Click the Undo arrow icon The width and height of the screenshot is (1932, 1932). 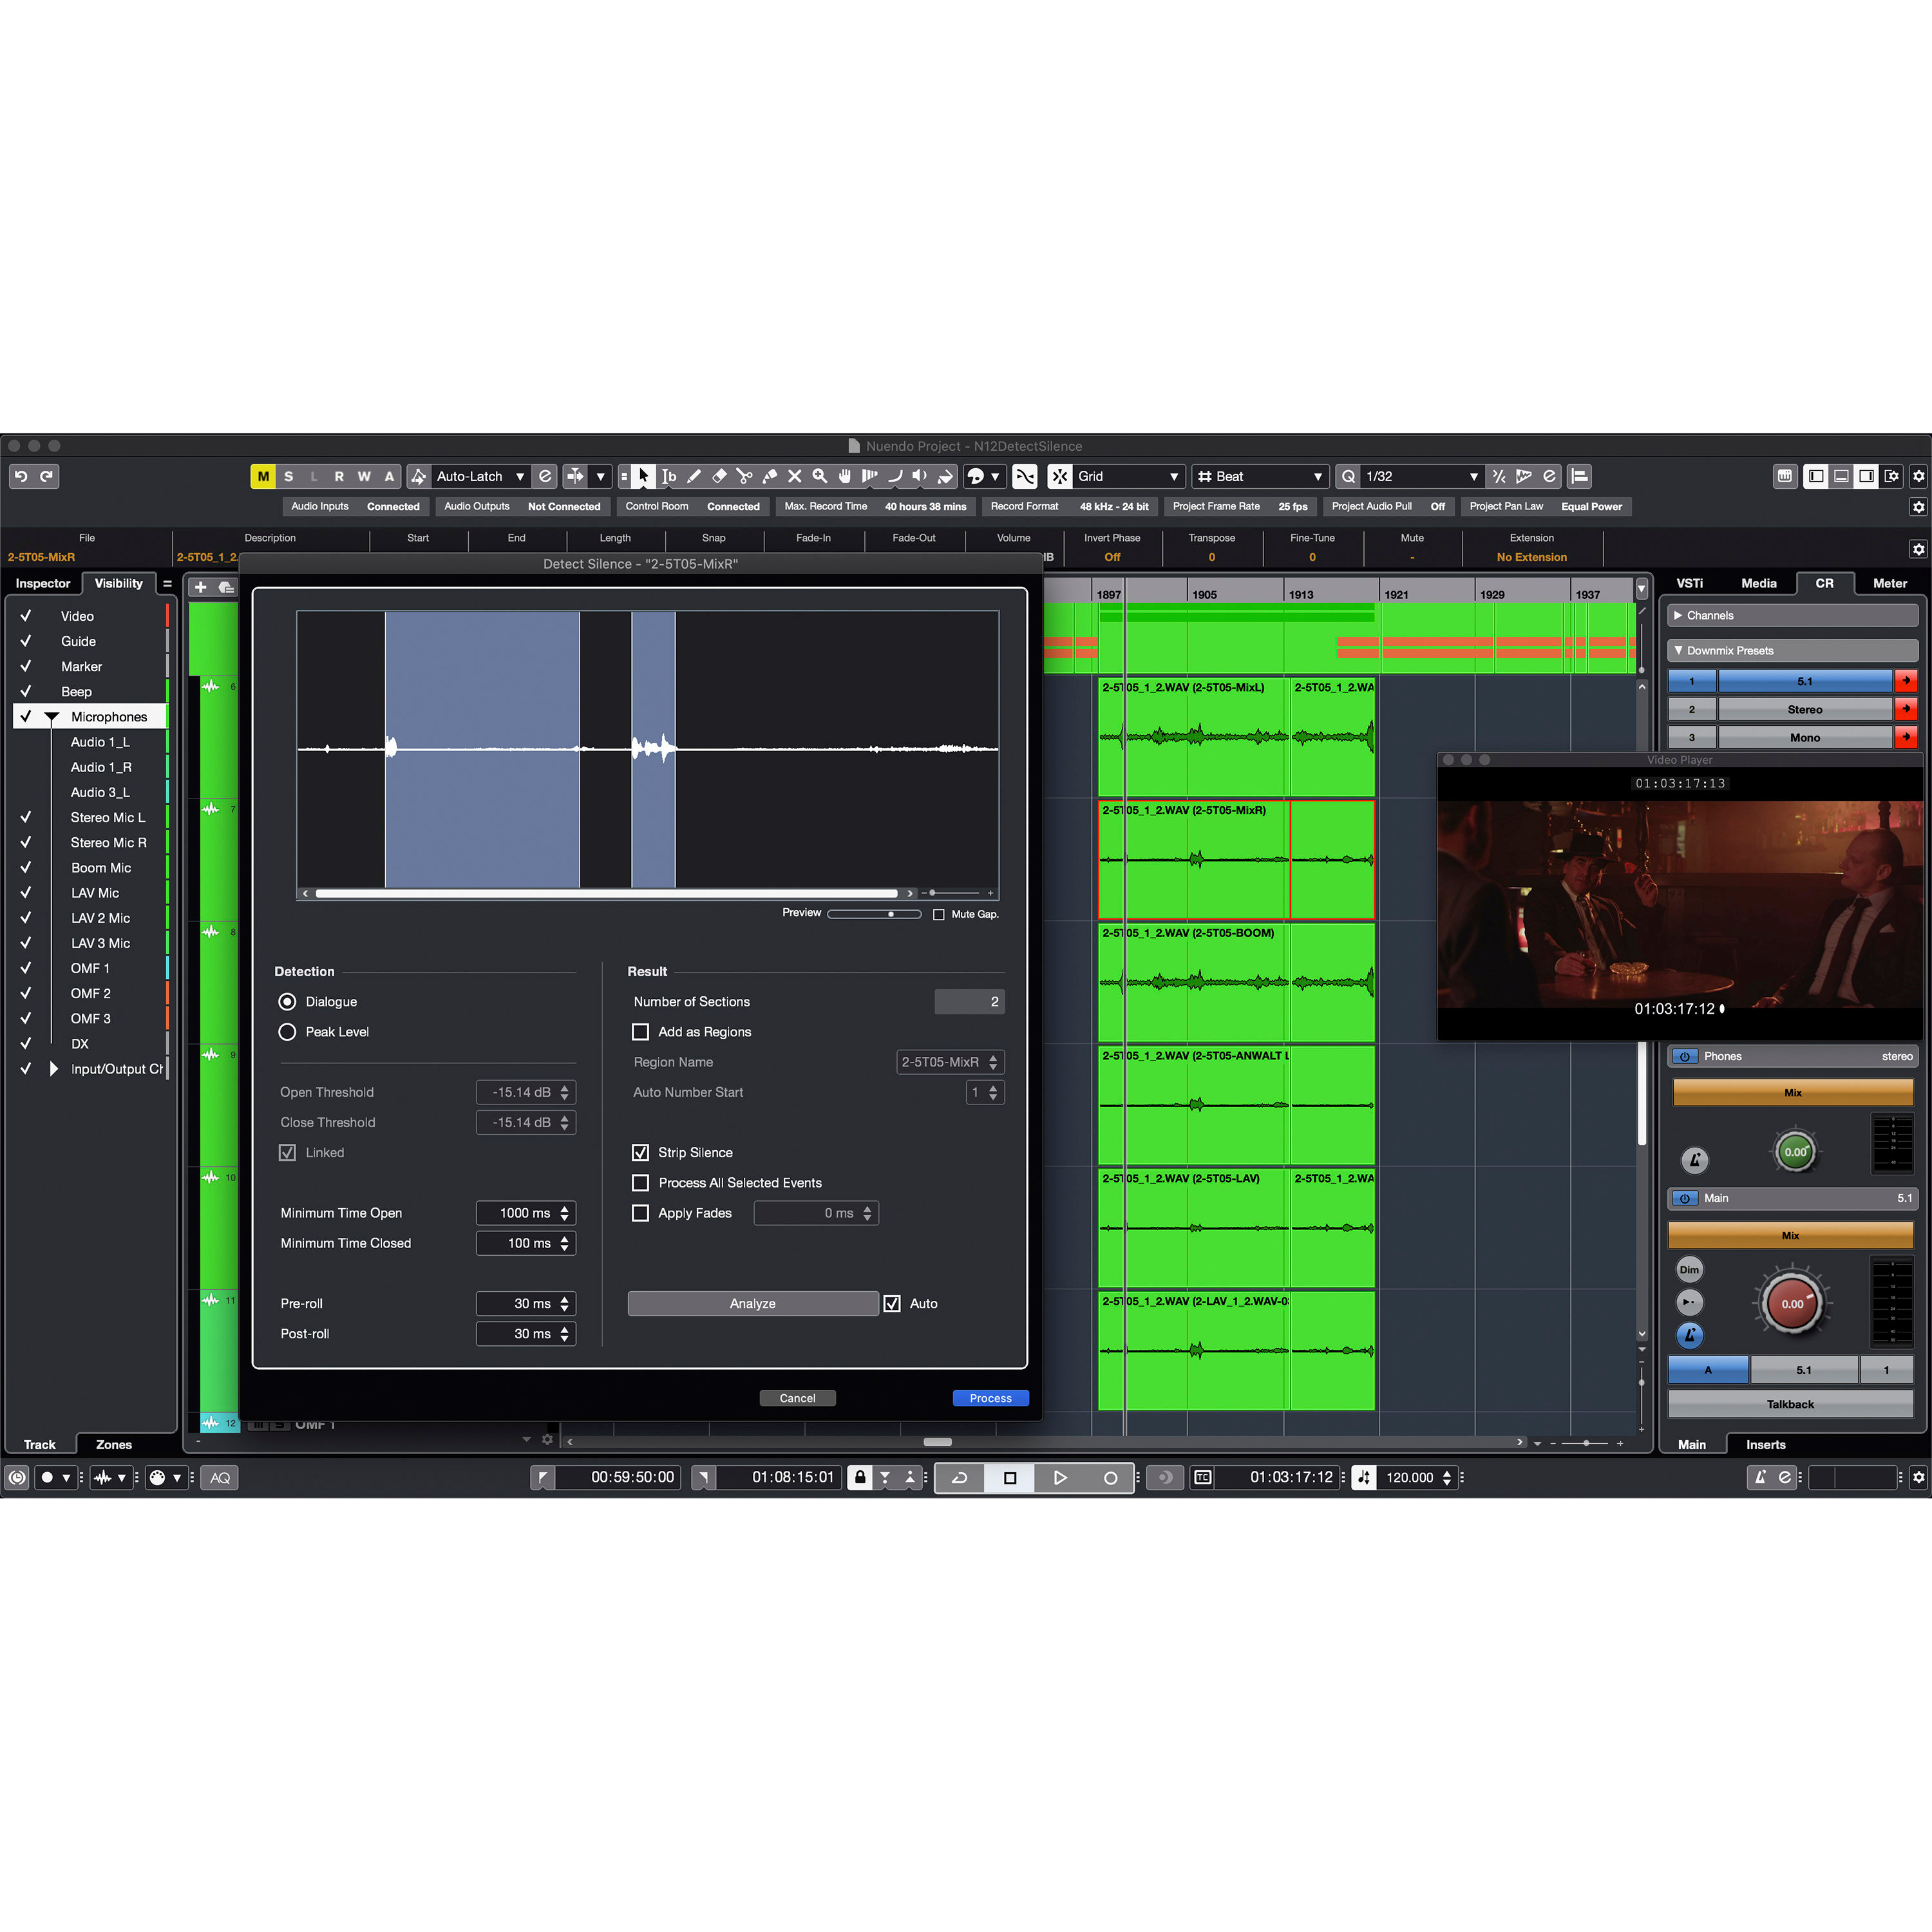[x=21, y=476]
